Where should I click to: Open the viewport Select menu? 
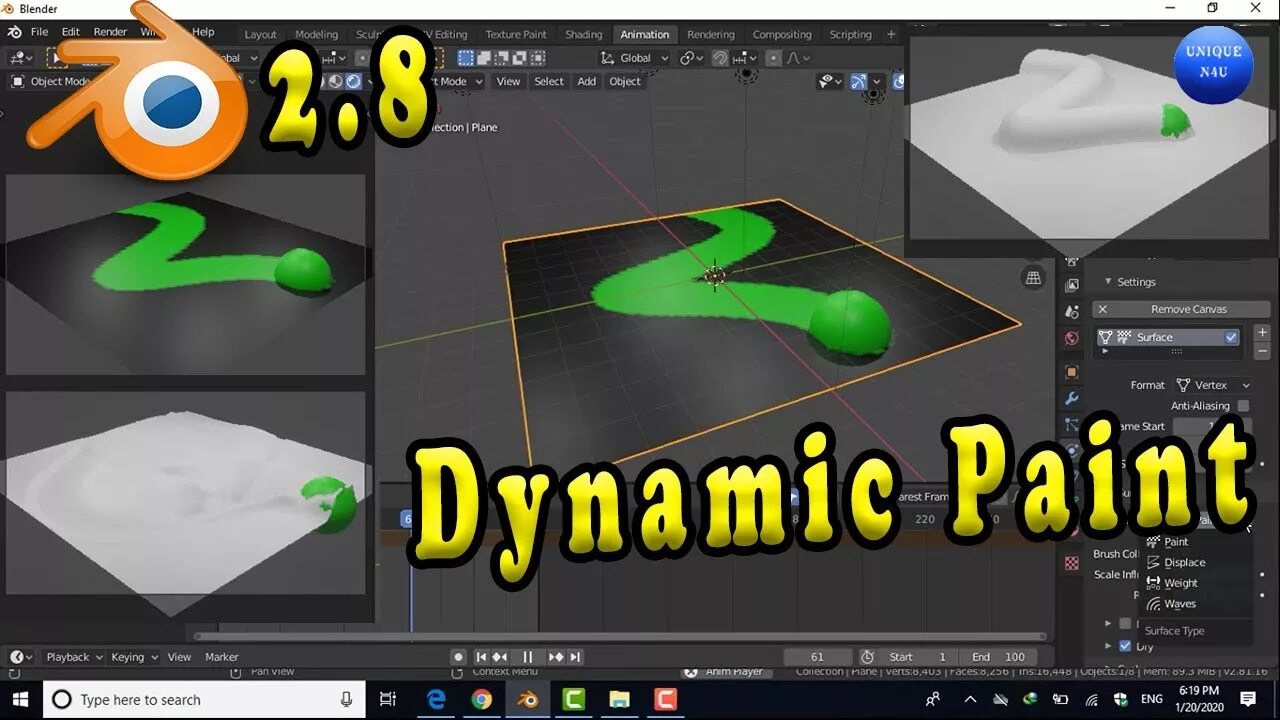pos(549,82)
